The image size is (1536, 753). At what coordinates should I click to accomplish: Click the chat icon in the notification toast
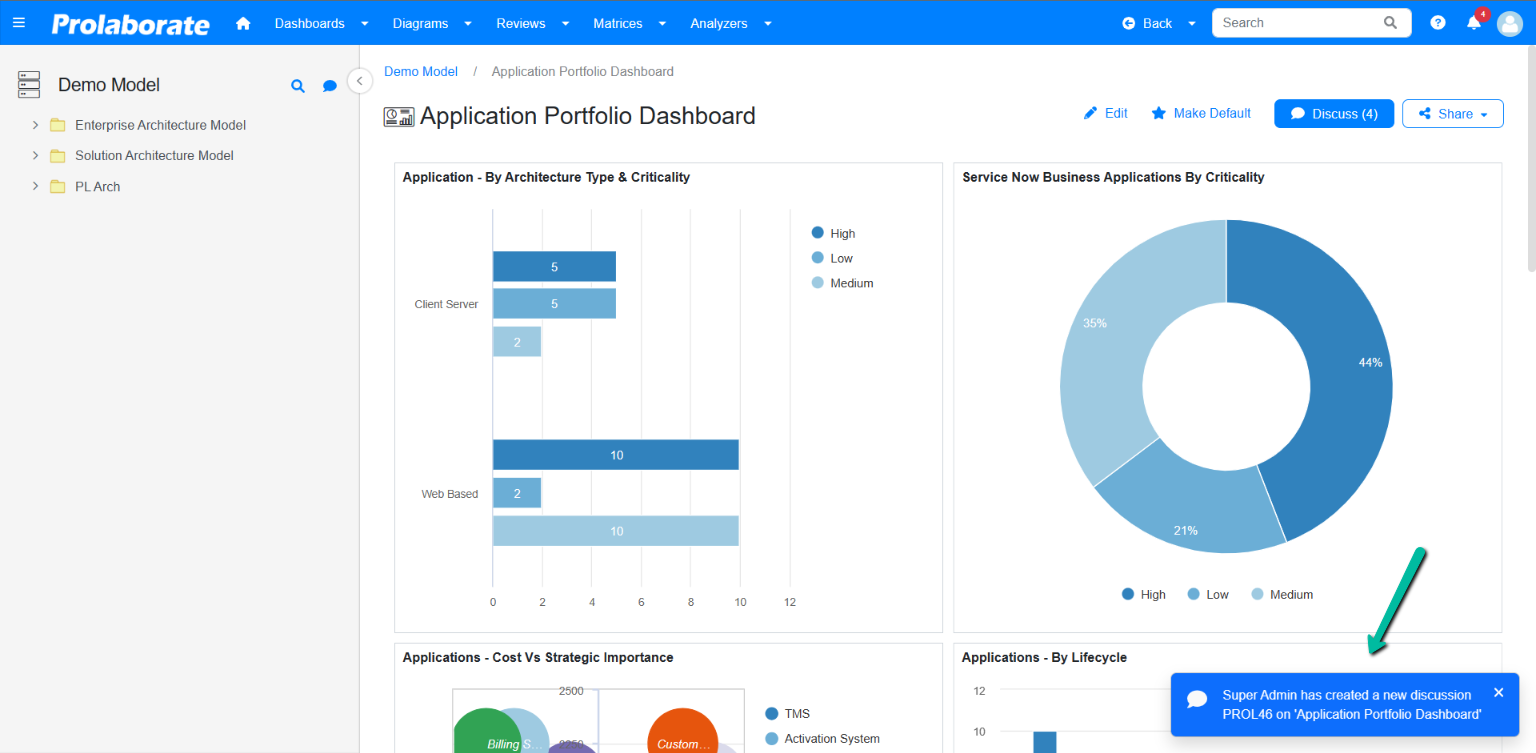[x=1197, y=699]
